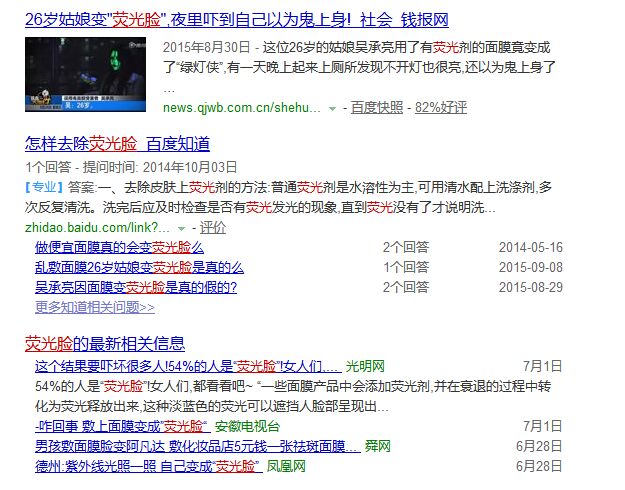Viewport: 625px width, 490px height.
Task: Open question 做便宜面膜真的会变荧光脸么
Action: coord(119,247)
